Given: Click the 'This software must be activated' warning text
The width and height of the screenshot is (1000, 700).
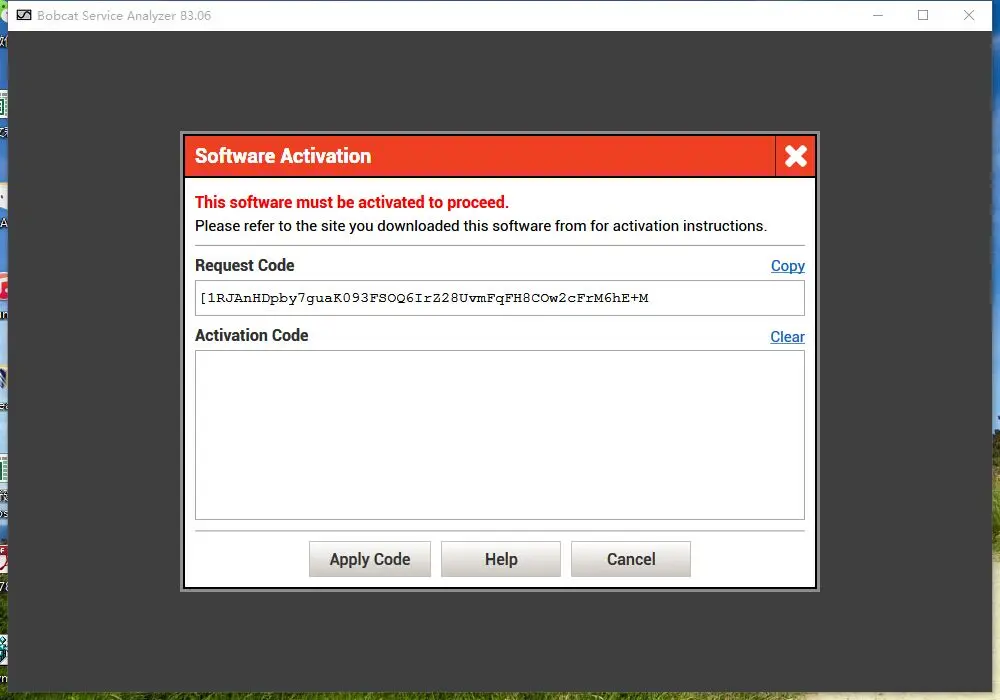Looking at the screenshot, I should [x=351, y=202].
